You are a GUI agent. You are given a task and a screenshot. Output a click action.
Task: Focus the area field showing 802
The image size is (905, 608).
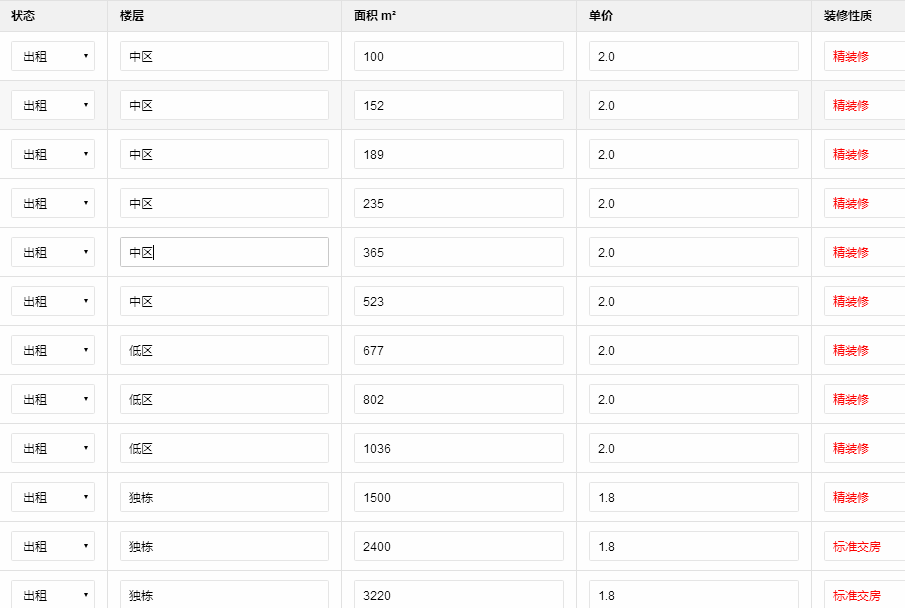coord(458,399)
